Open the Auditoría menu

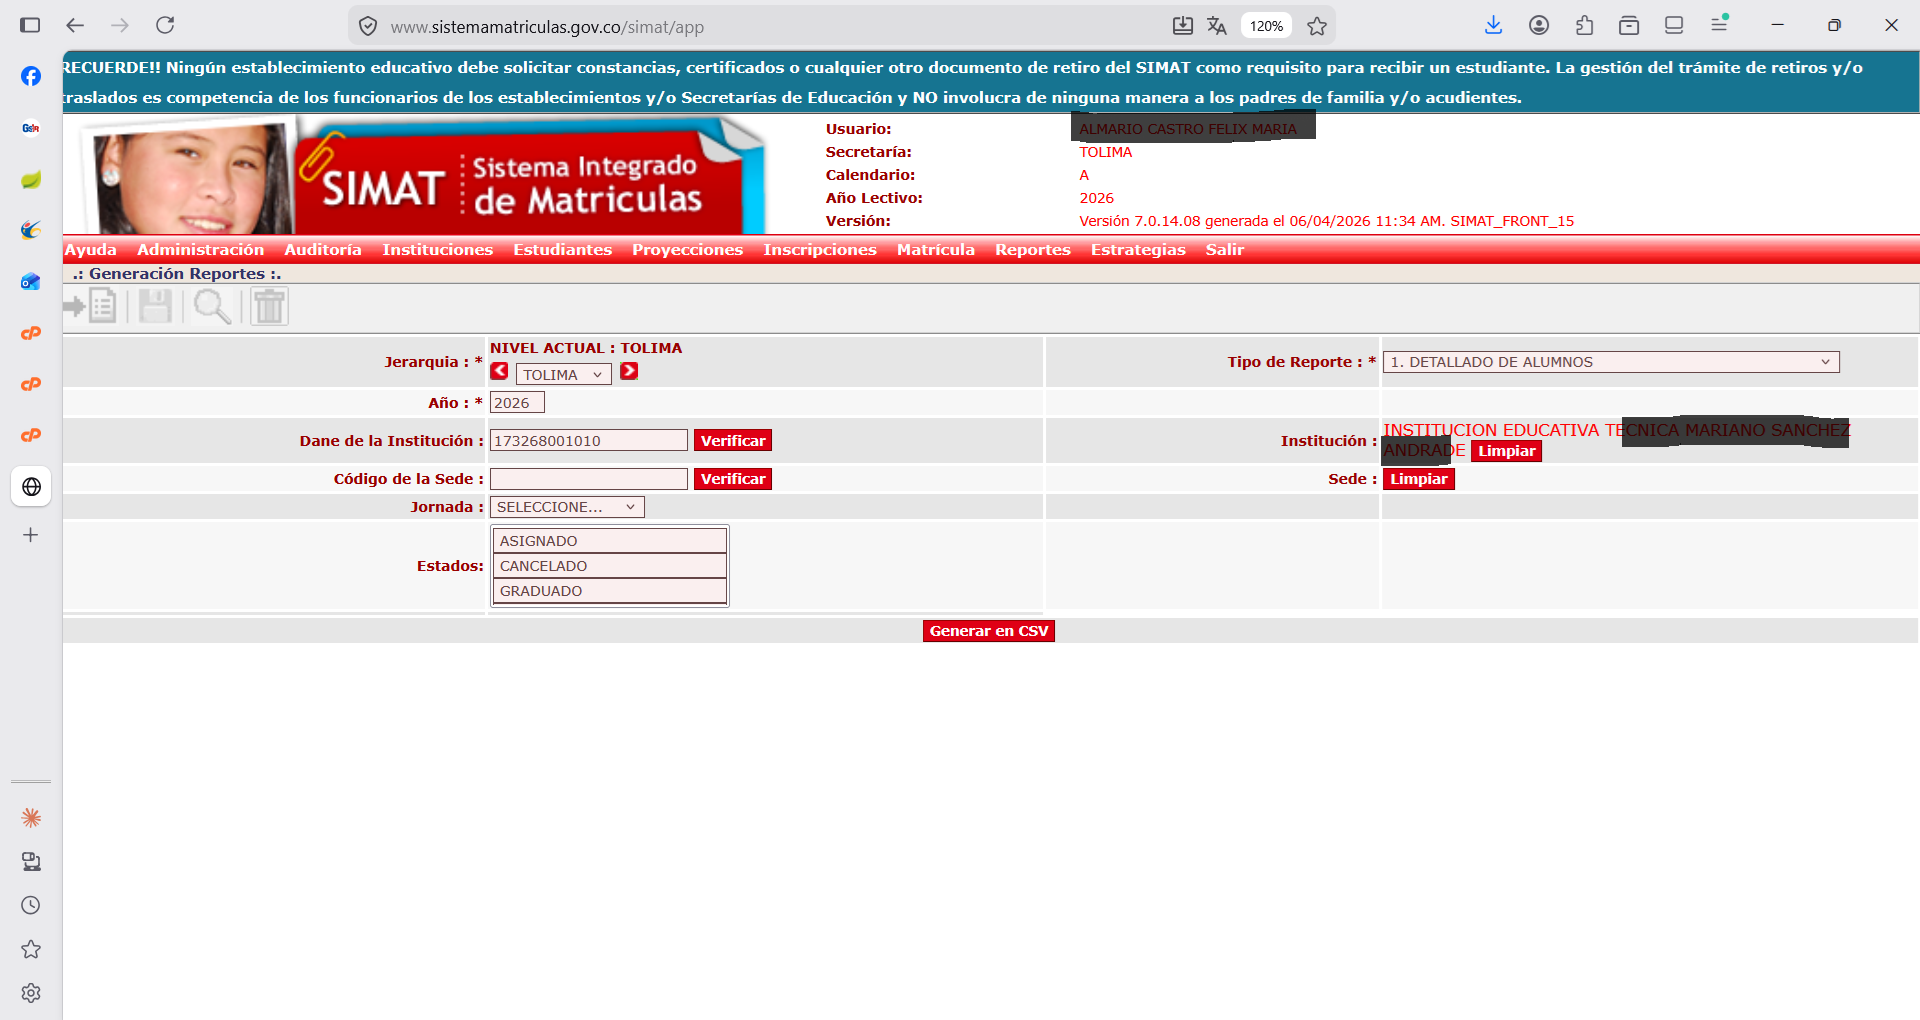point(323,250)
